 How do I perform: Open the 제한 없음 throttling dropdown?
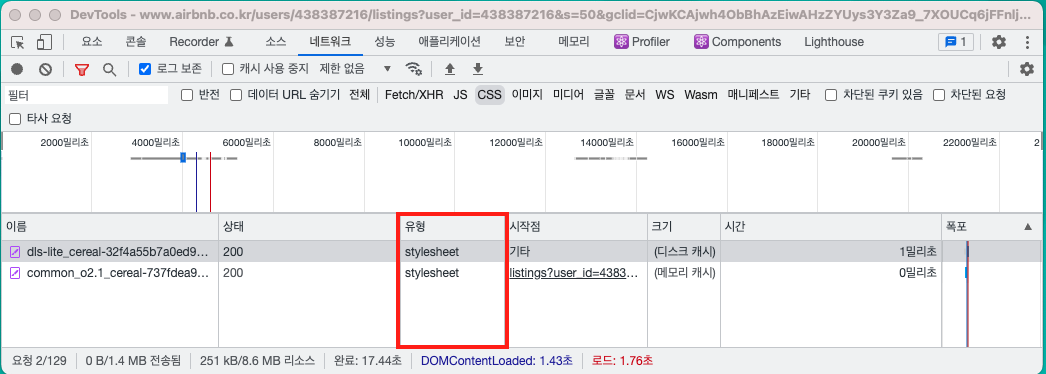(355, 69)
